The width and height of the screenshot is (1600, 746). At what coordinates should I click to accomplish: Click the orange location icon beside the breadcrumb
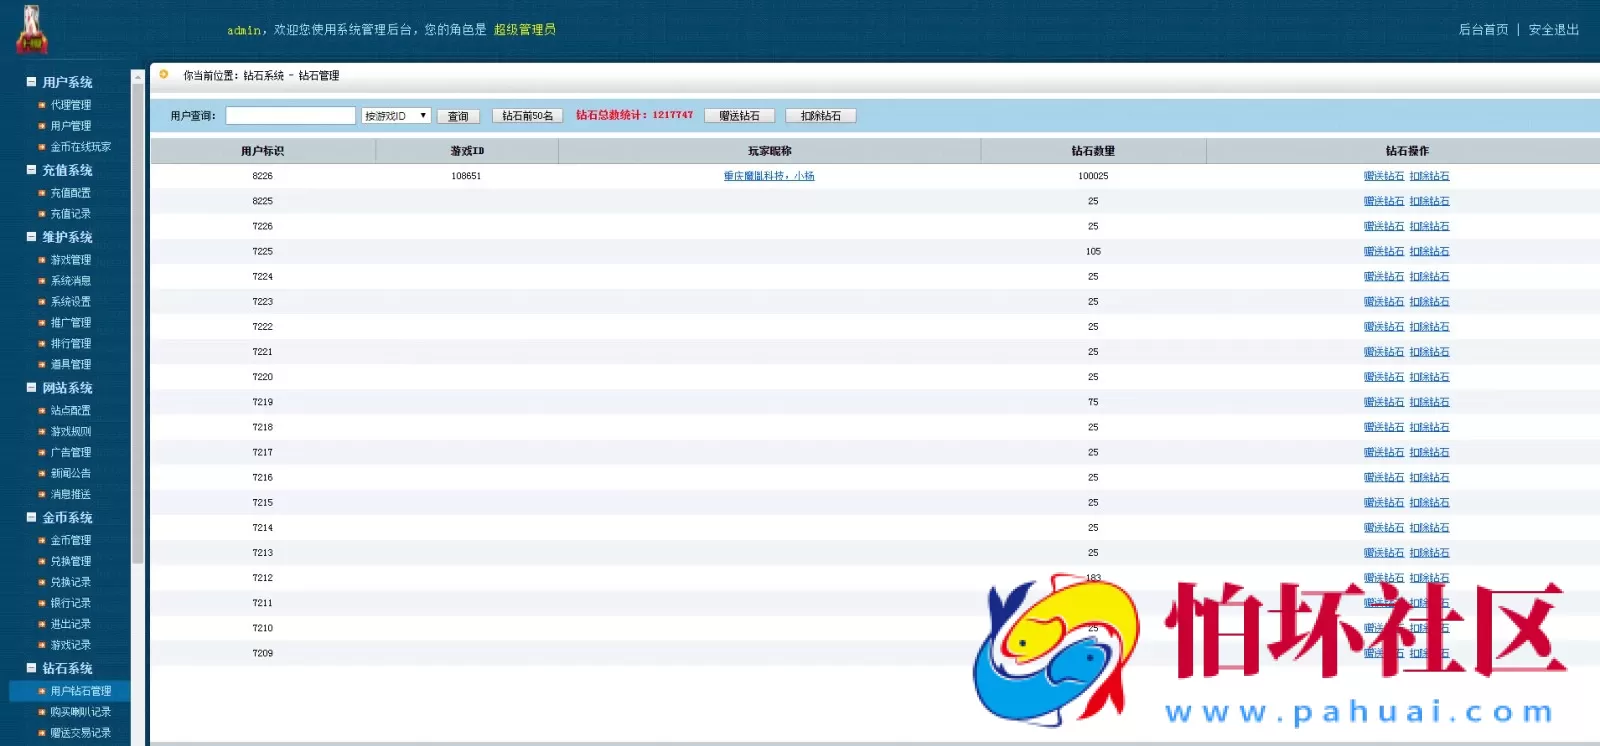tap(164, 74)
